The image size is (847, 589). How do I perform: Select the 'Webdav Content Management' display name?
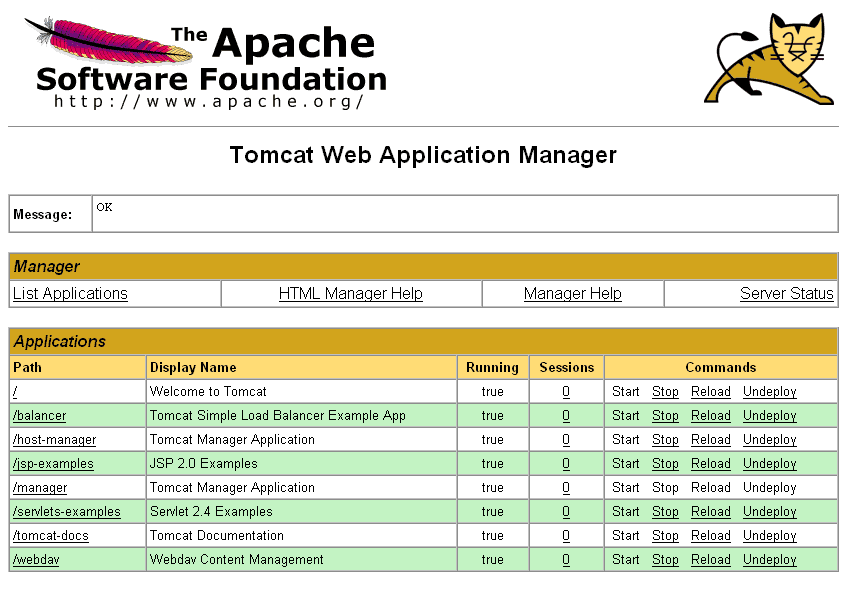[x=237, y=560]
